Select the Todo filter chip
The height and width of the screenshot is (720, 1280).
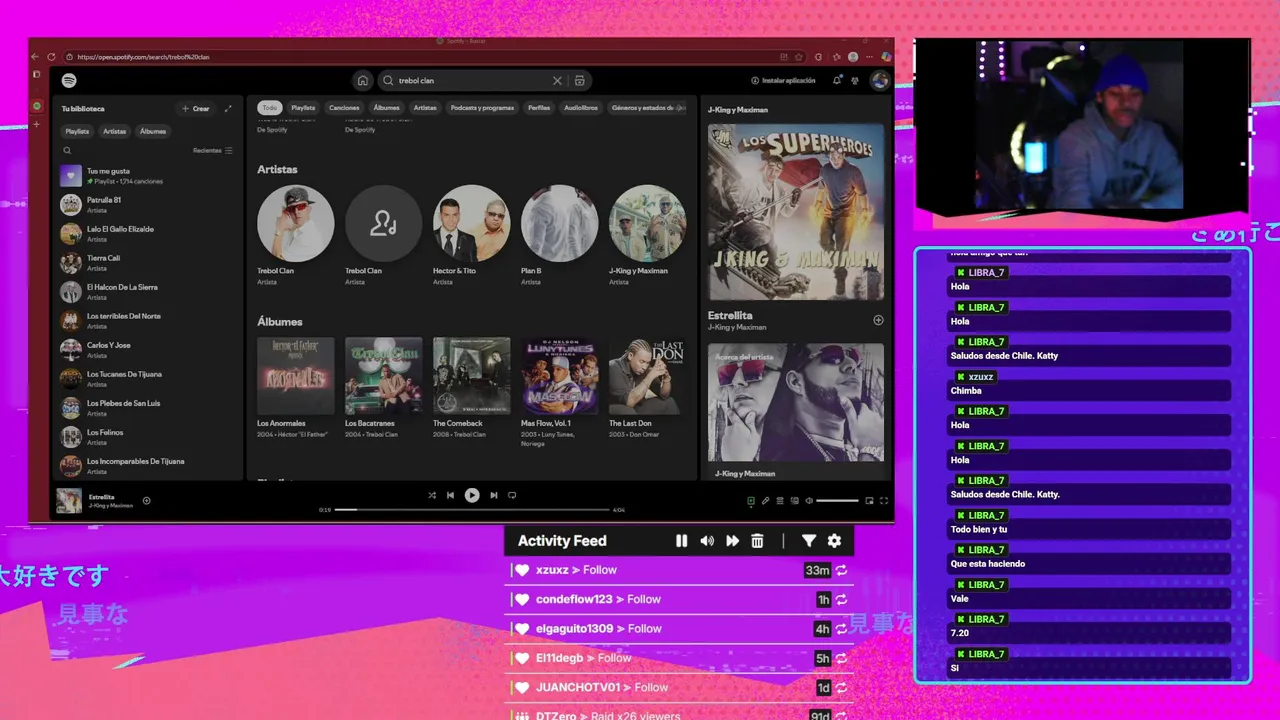268,107
